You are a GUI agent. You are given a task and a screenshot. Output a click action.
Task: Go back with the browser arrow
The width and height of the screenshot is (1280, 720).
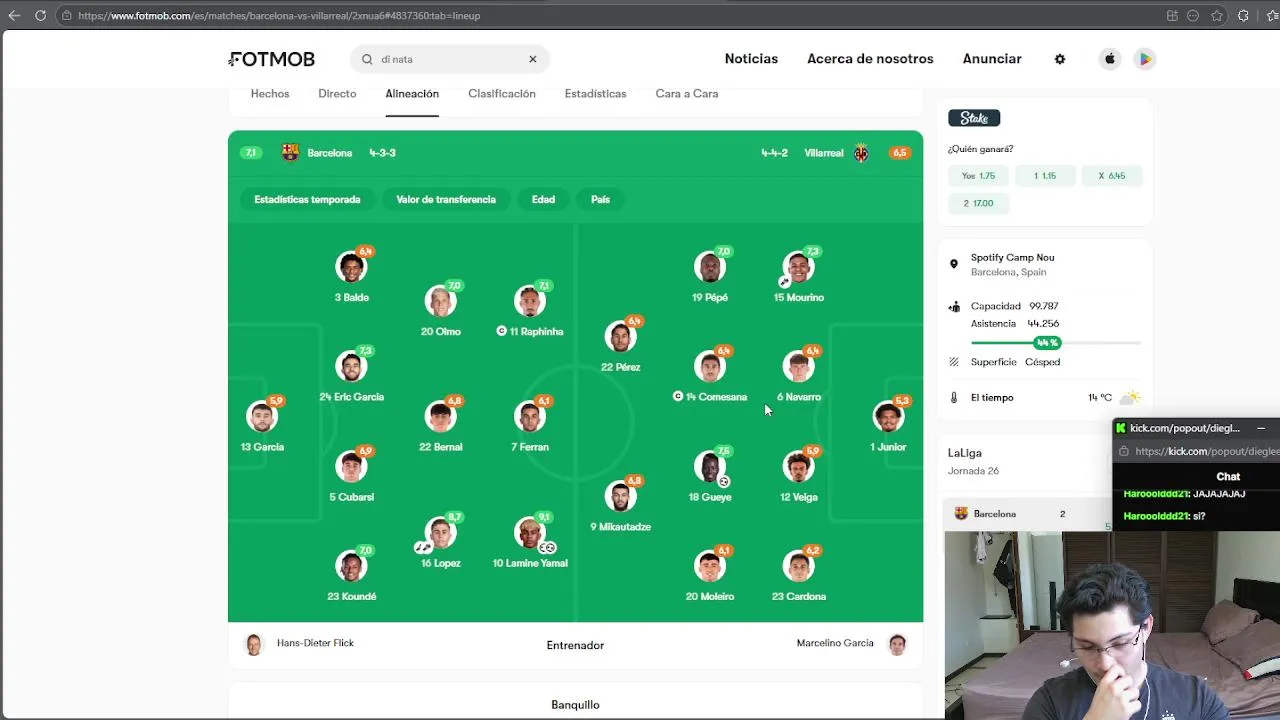pos(14,15)
